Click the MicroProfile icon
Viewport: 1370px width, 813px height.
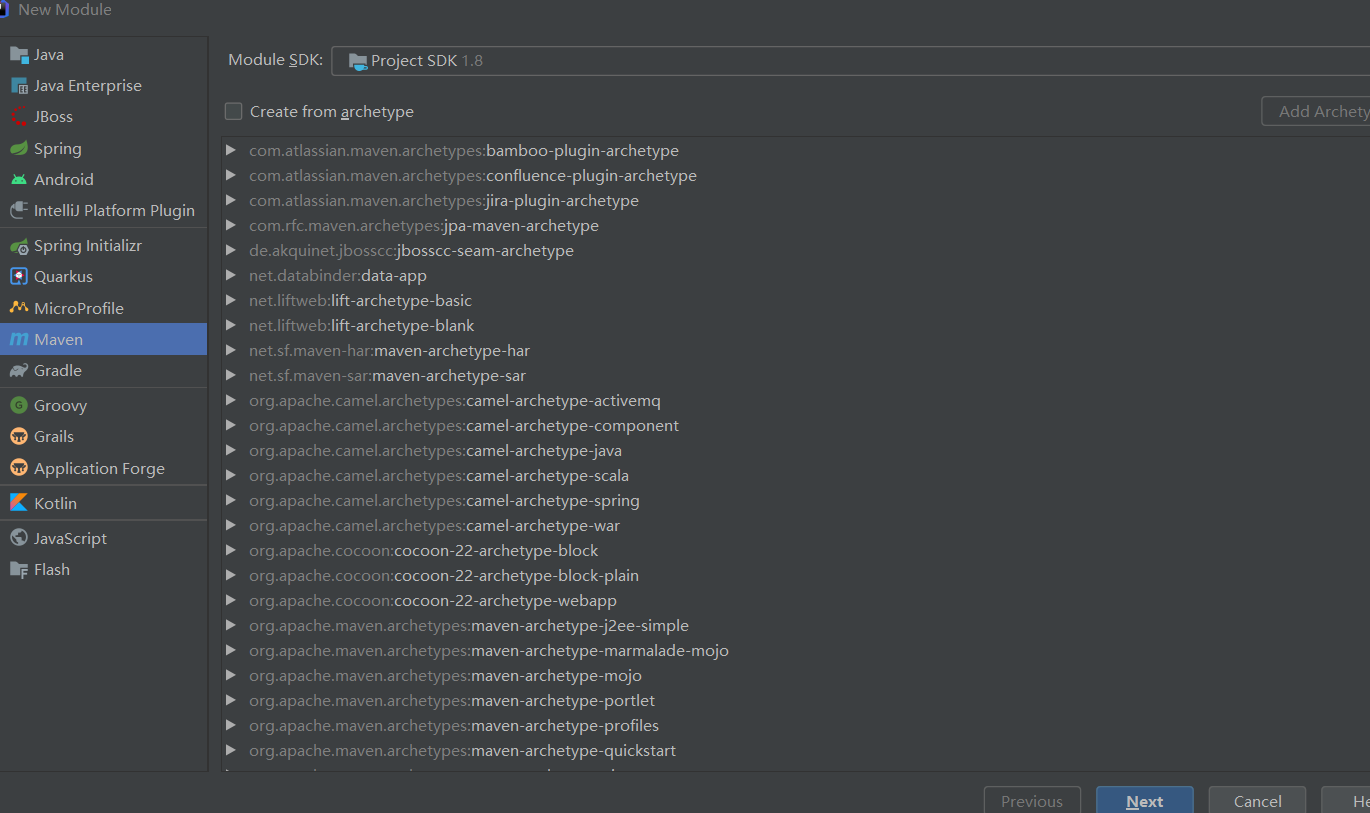18,308
